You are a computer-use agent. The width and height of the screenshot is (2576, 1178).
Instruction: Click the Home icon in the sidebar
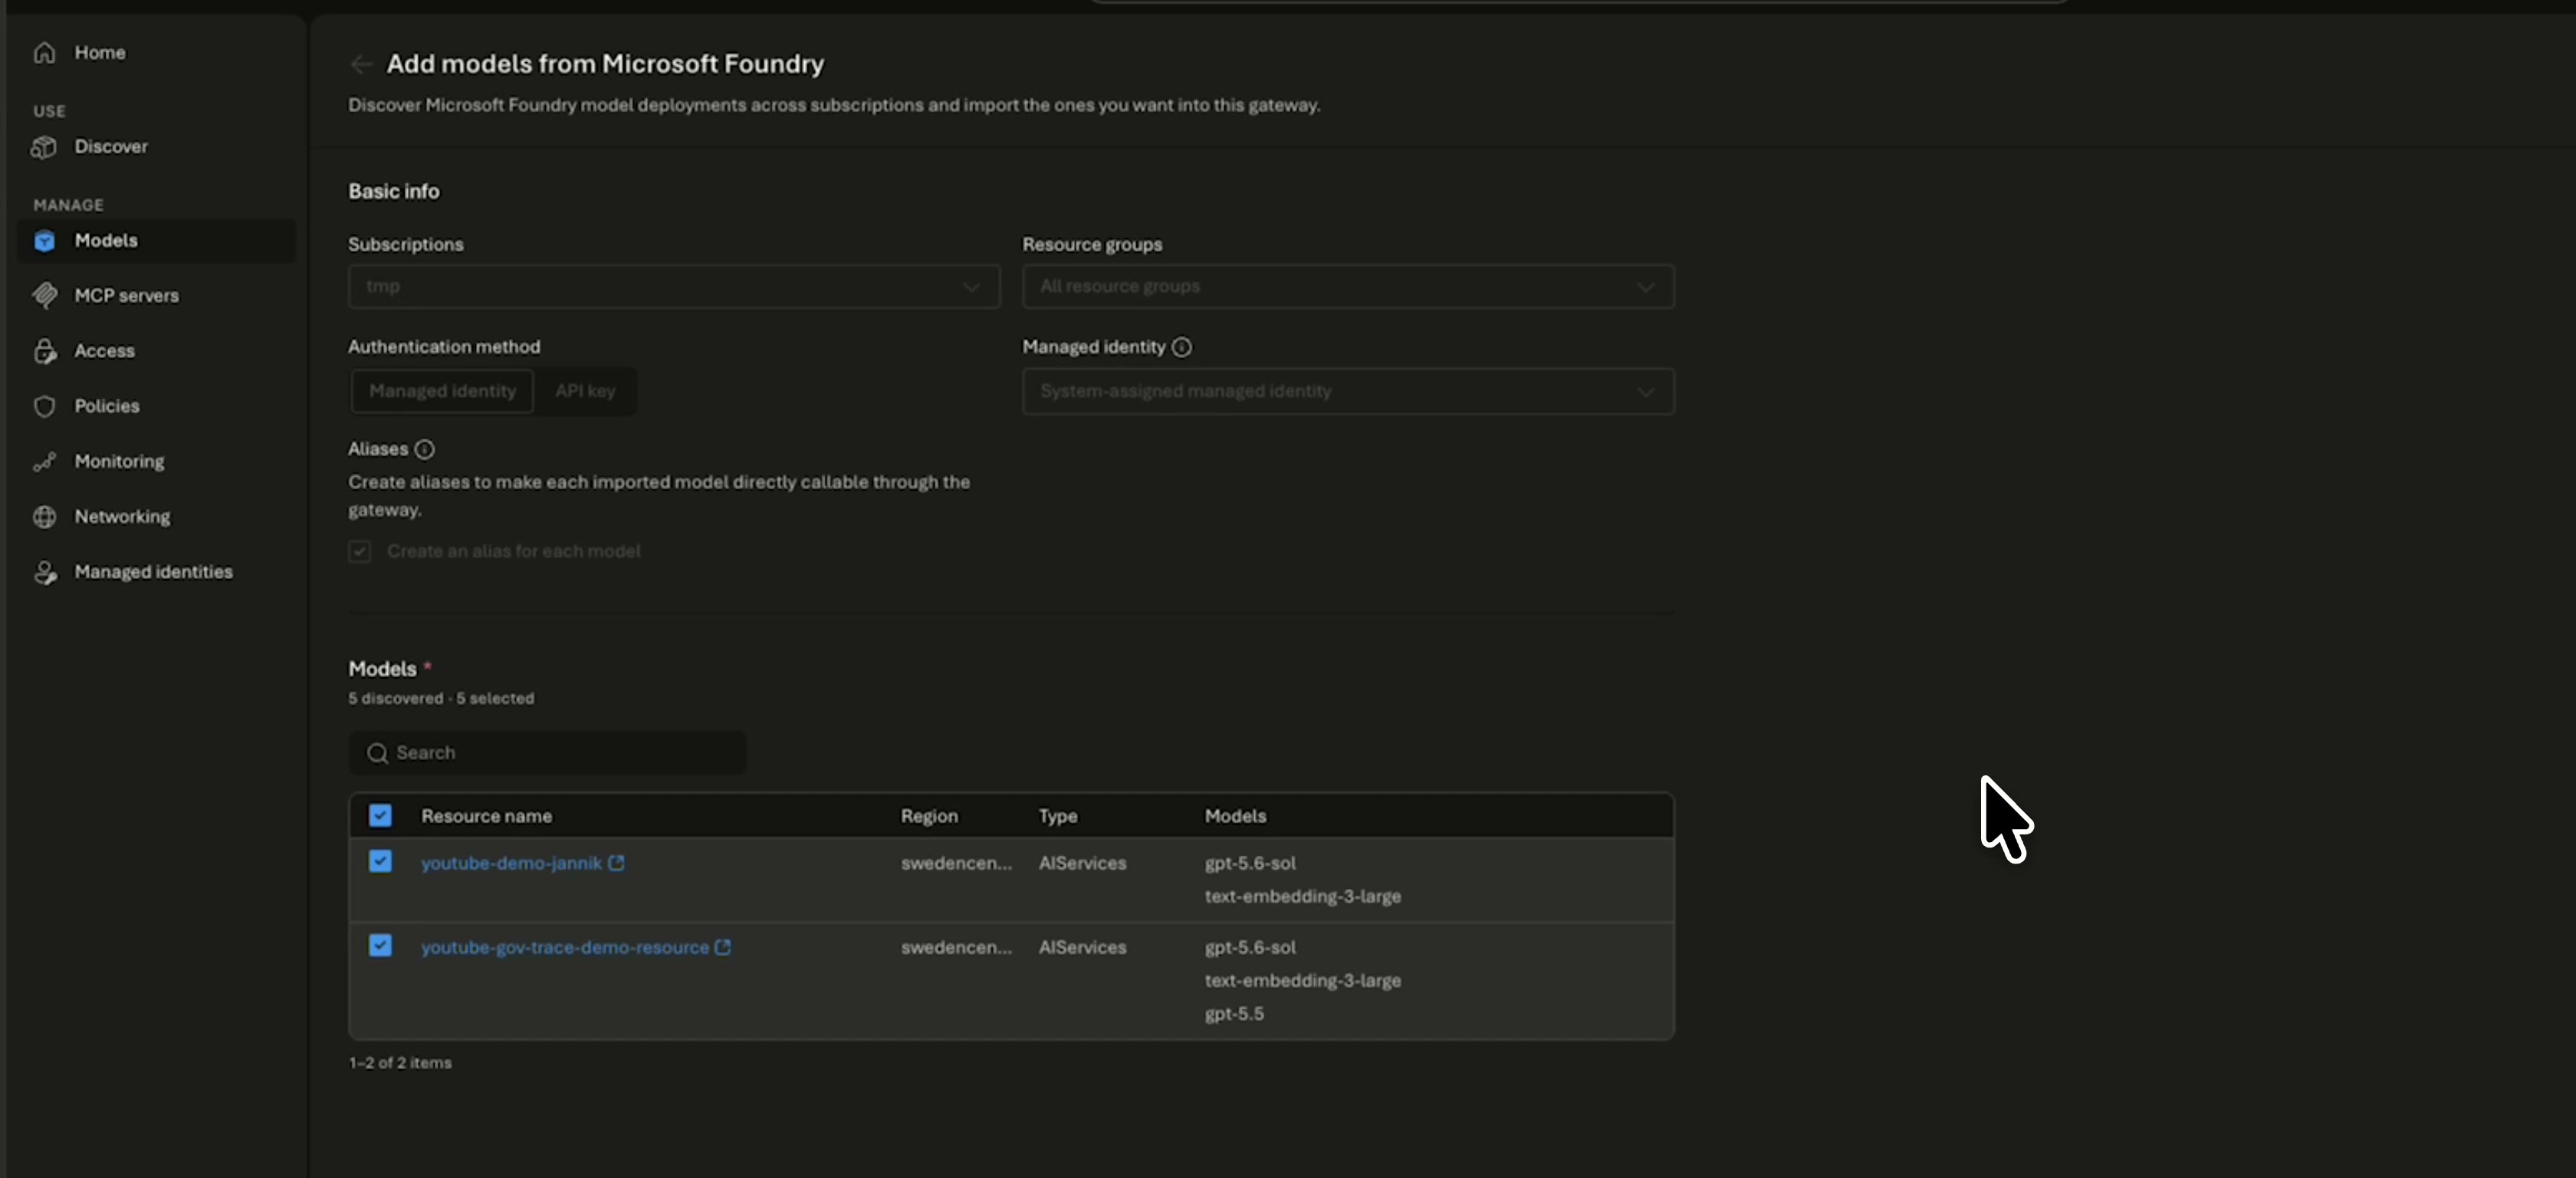pos(44,52)
